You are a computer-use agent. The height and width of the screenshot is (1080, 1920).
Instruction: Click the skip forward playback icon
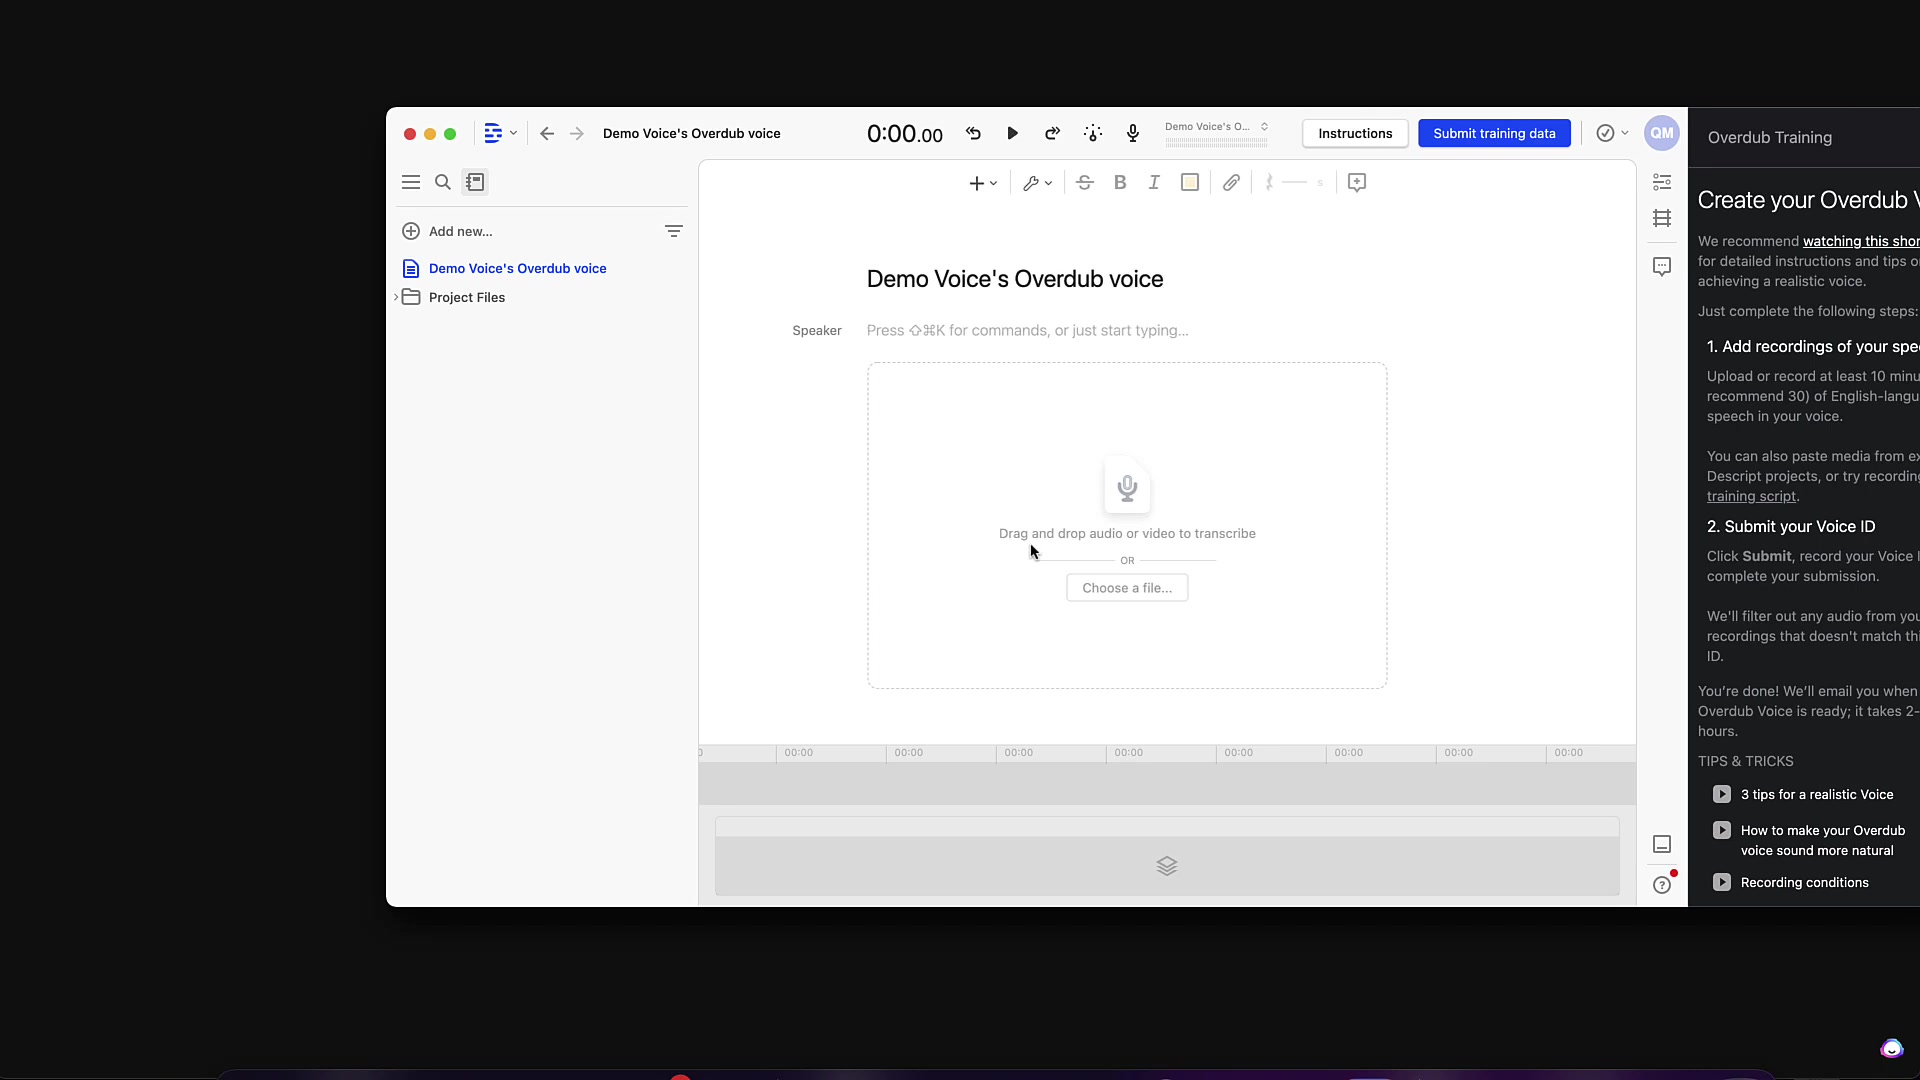(1052, 133)
